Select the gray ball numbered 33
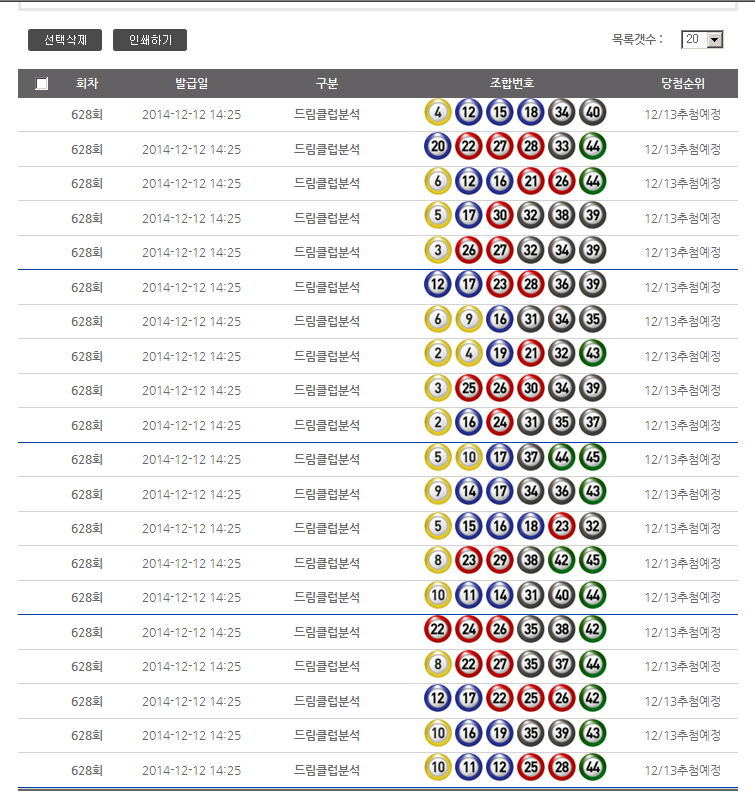 (562, 148)
